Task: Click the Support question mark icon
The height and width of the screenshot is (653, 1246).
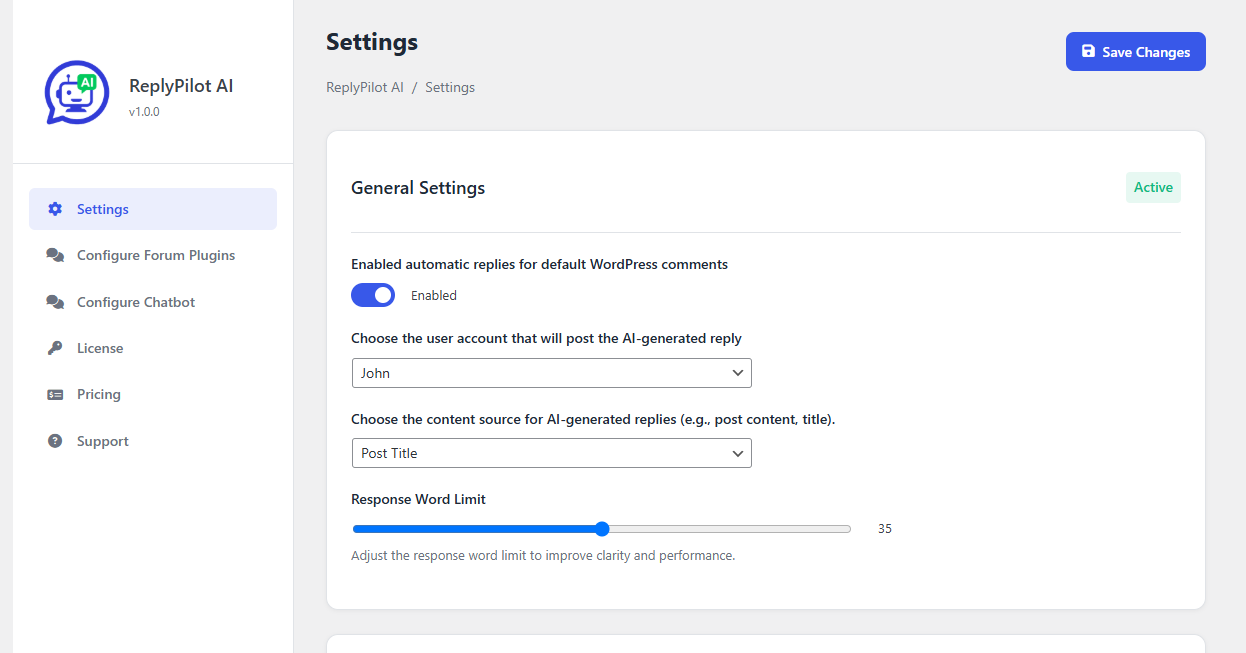Action: pos(55,441)
